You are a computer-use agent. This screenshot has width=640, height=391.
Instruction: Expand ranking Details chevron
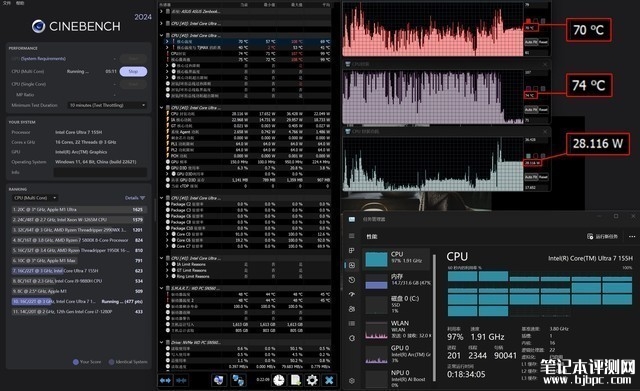(x=135, y=198)
